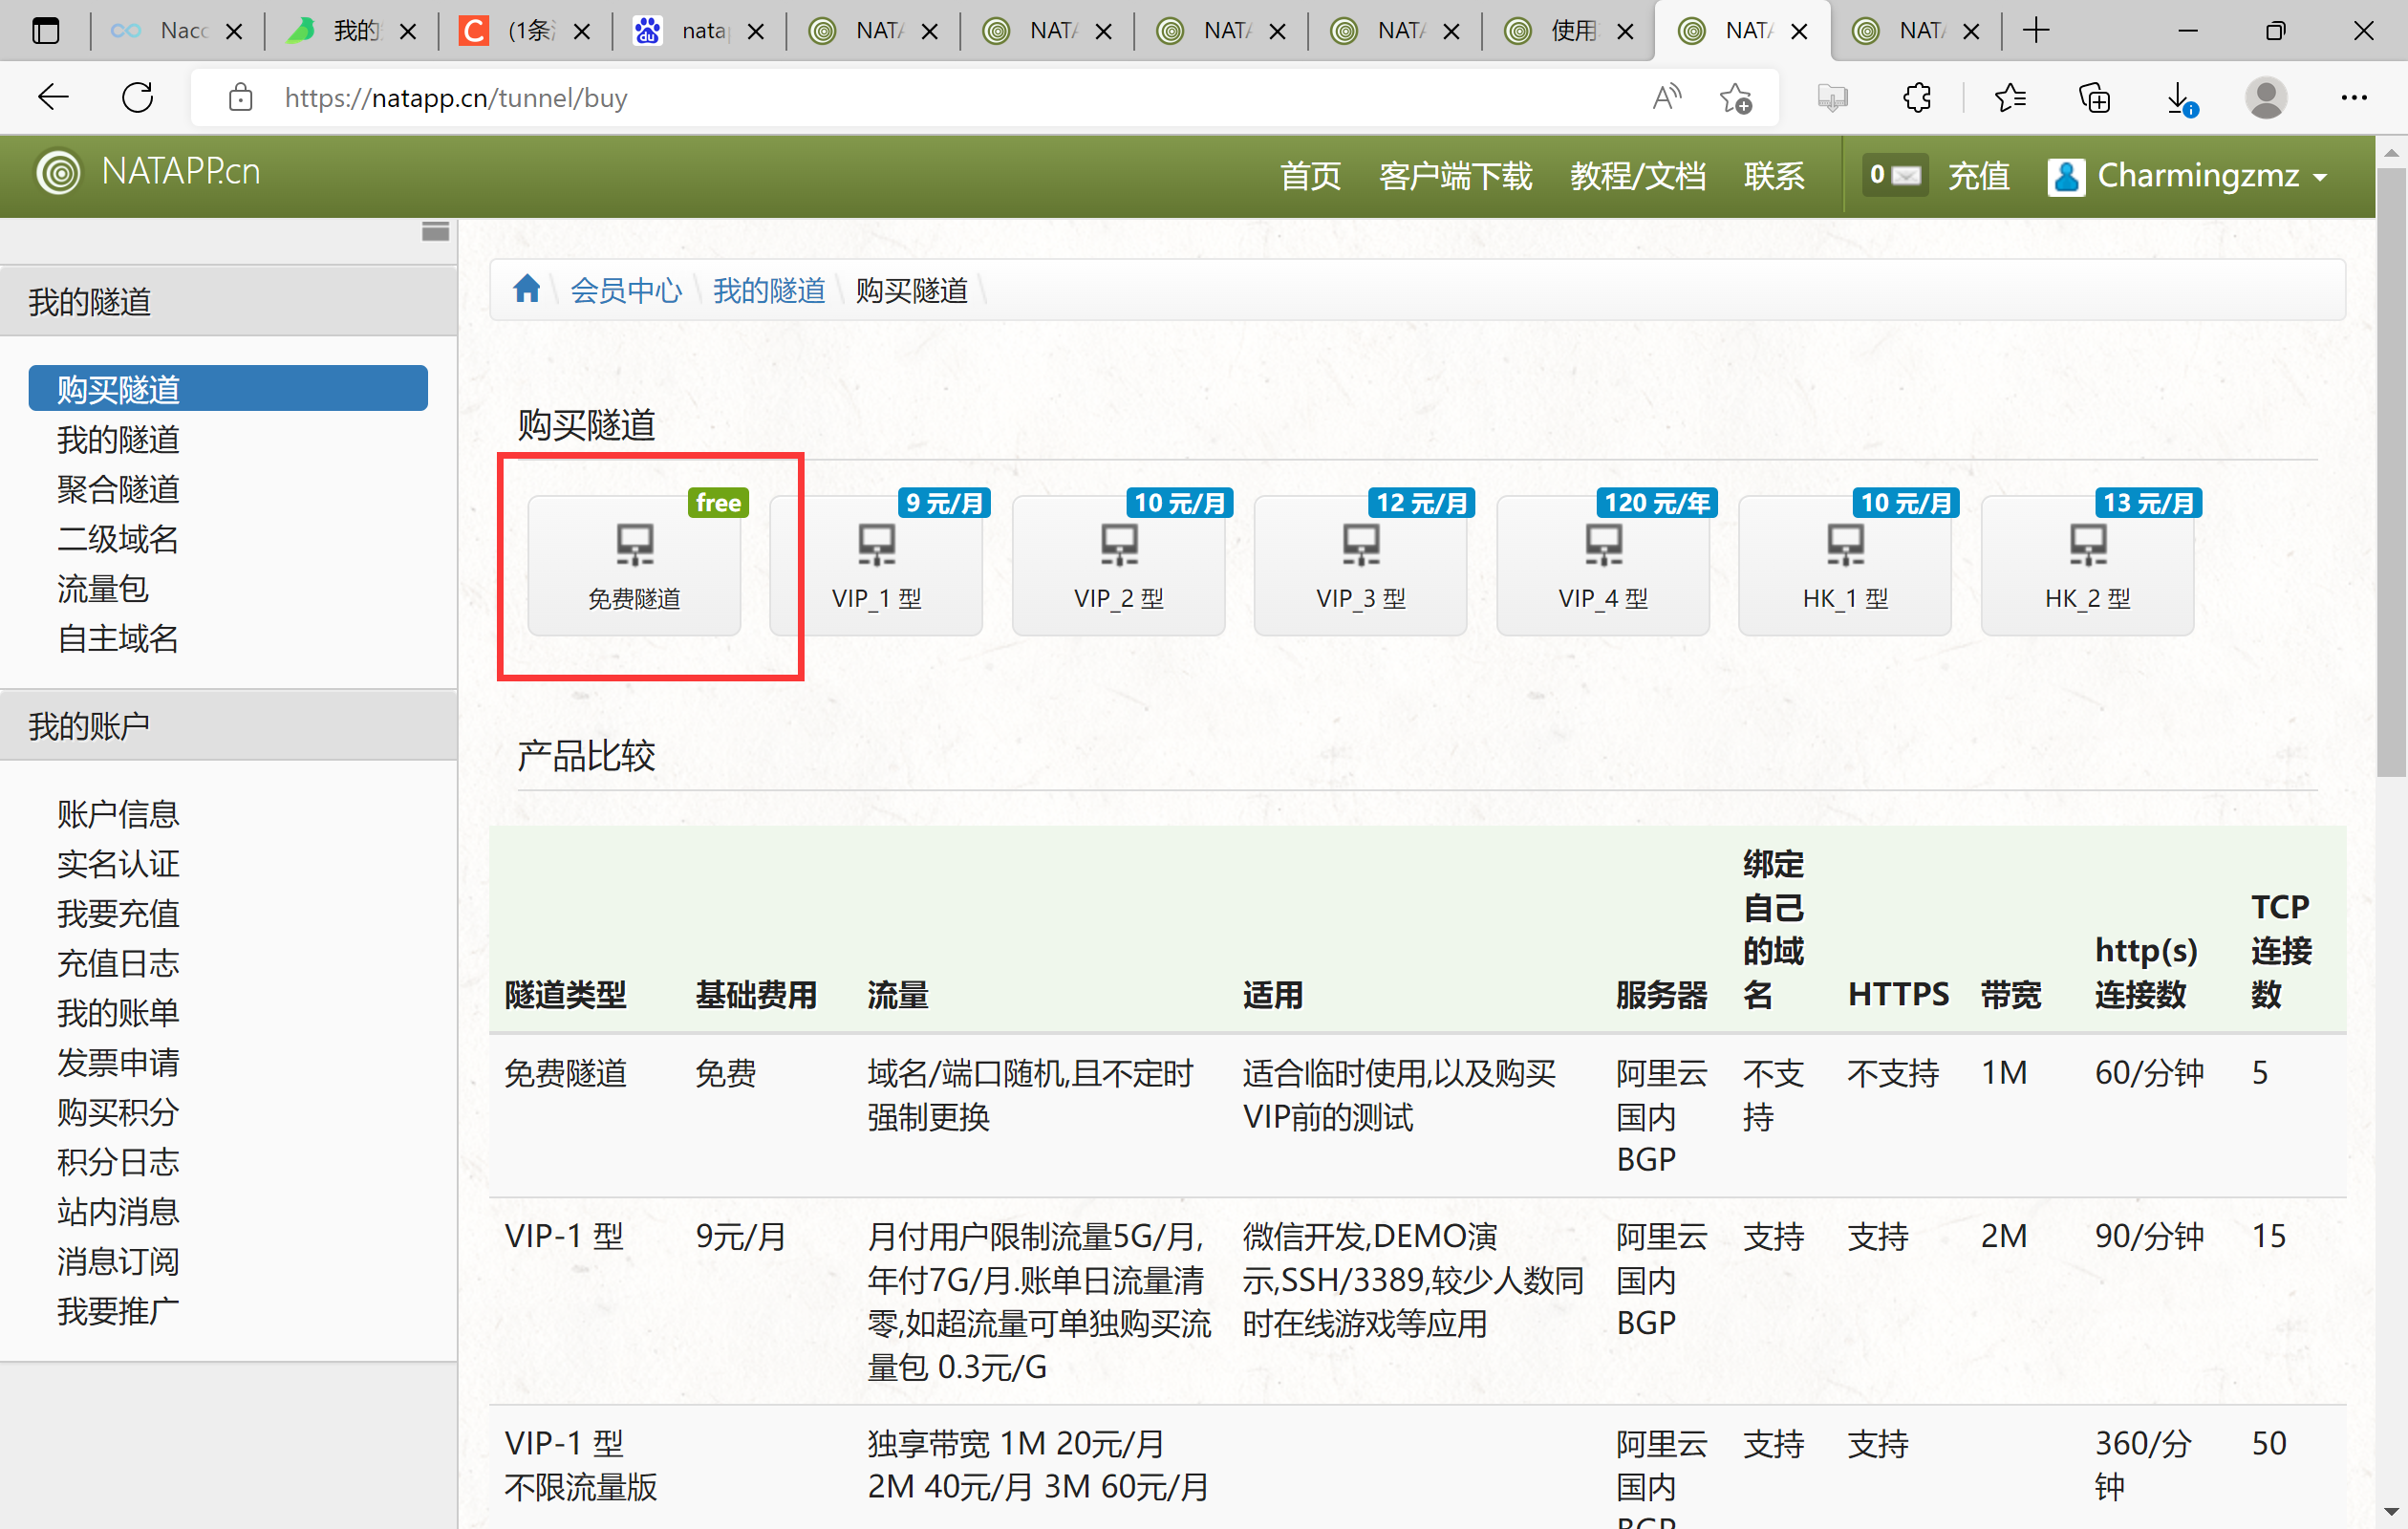
Task: Open 发票申请 sidebar link
Action: pos(118,1062)
